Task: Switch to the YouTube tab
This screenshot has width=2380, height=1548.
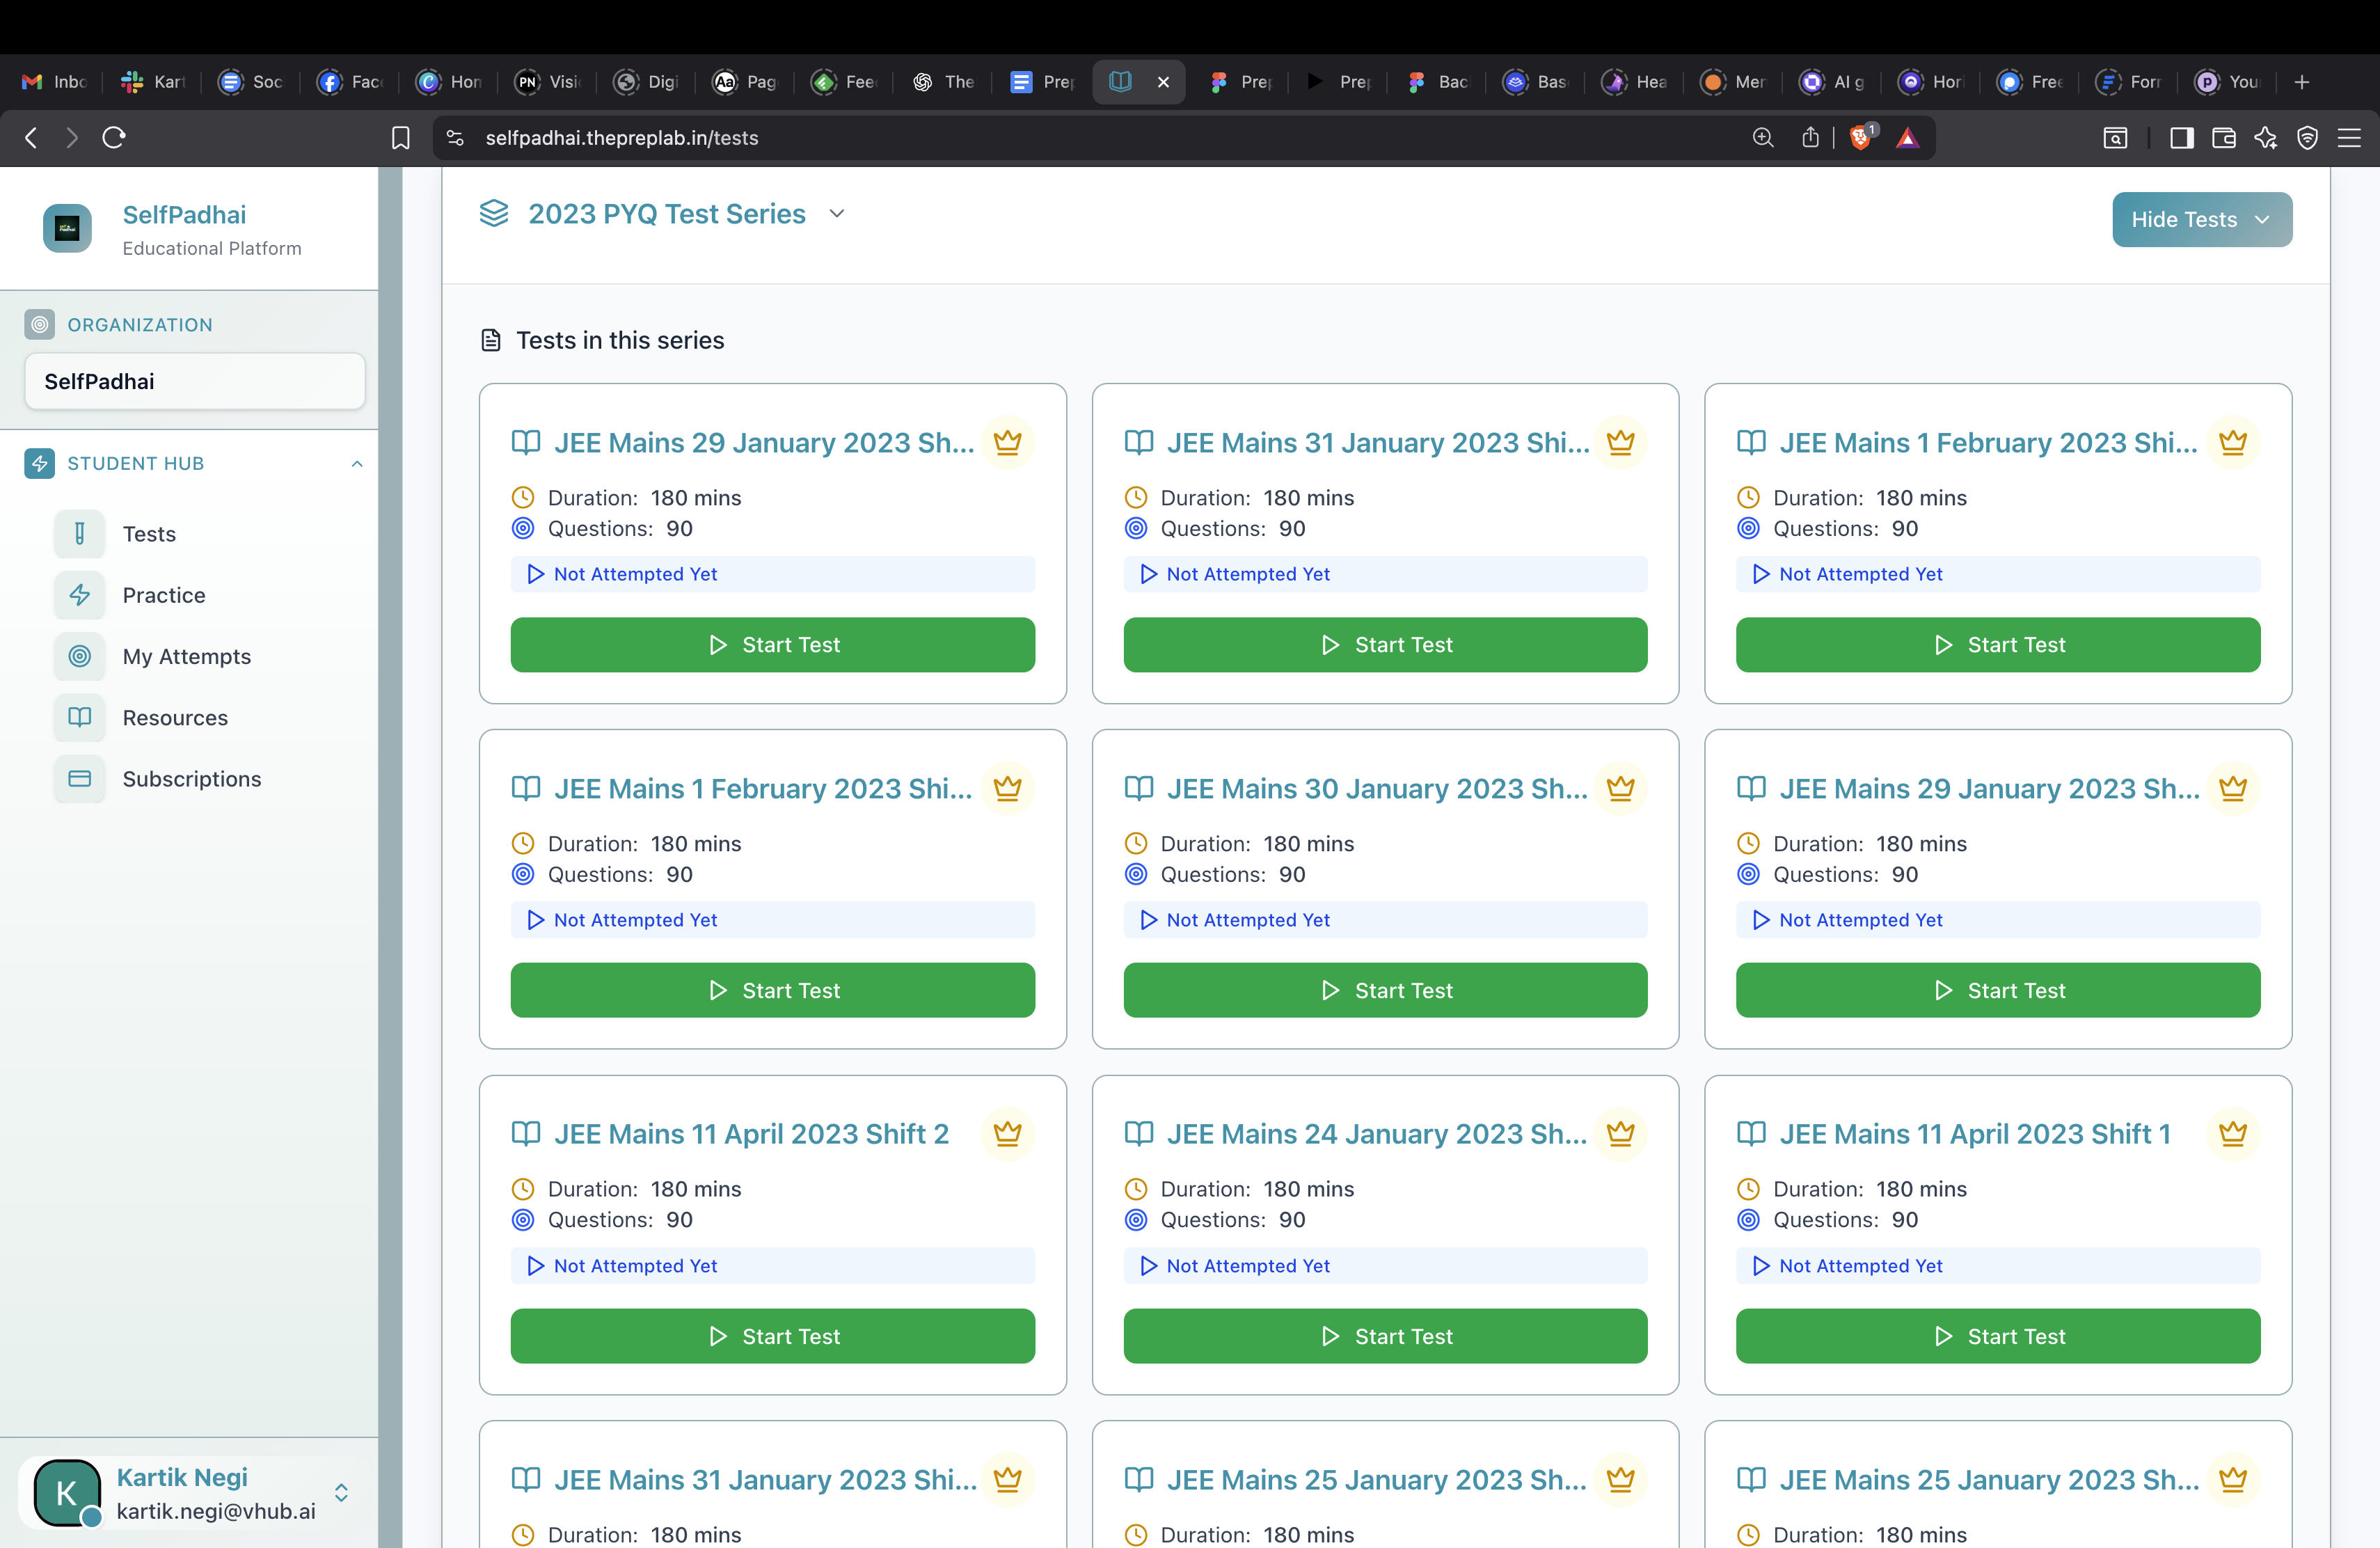Action: (x=2228, y=82)
